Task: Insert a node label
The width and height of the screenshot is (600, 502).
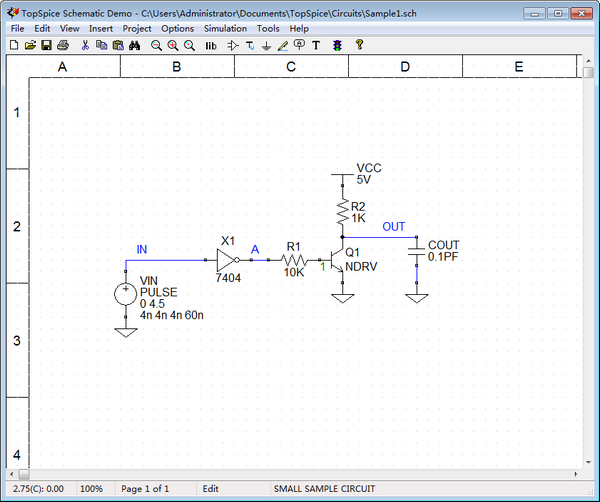Action: pyautogui.click(x=299, y=45)
